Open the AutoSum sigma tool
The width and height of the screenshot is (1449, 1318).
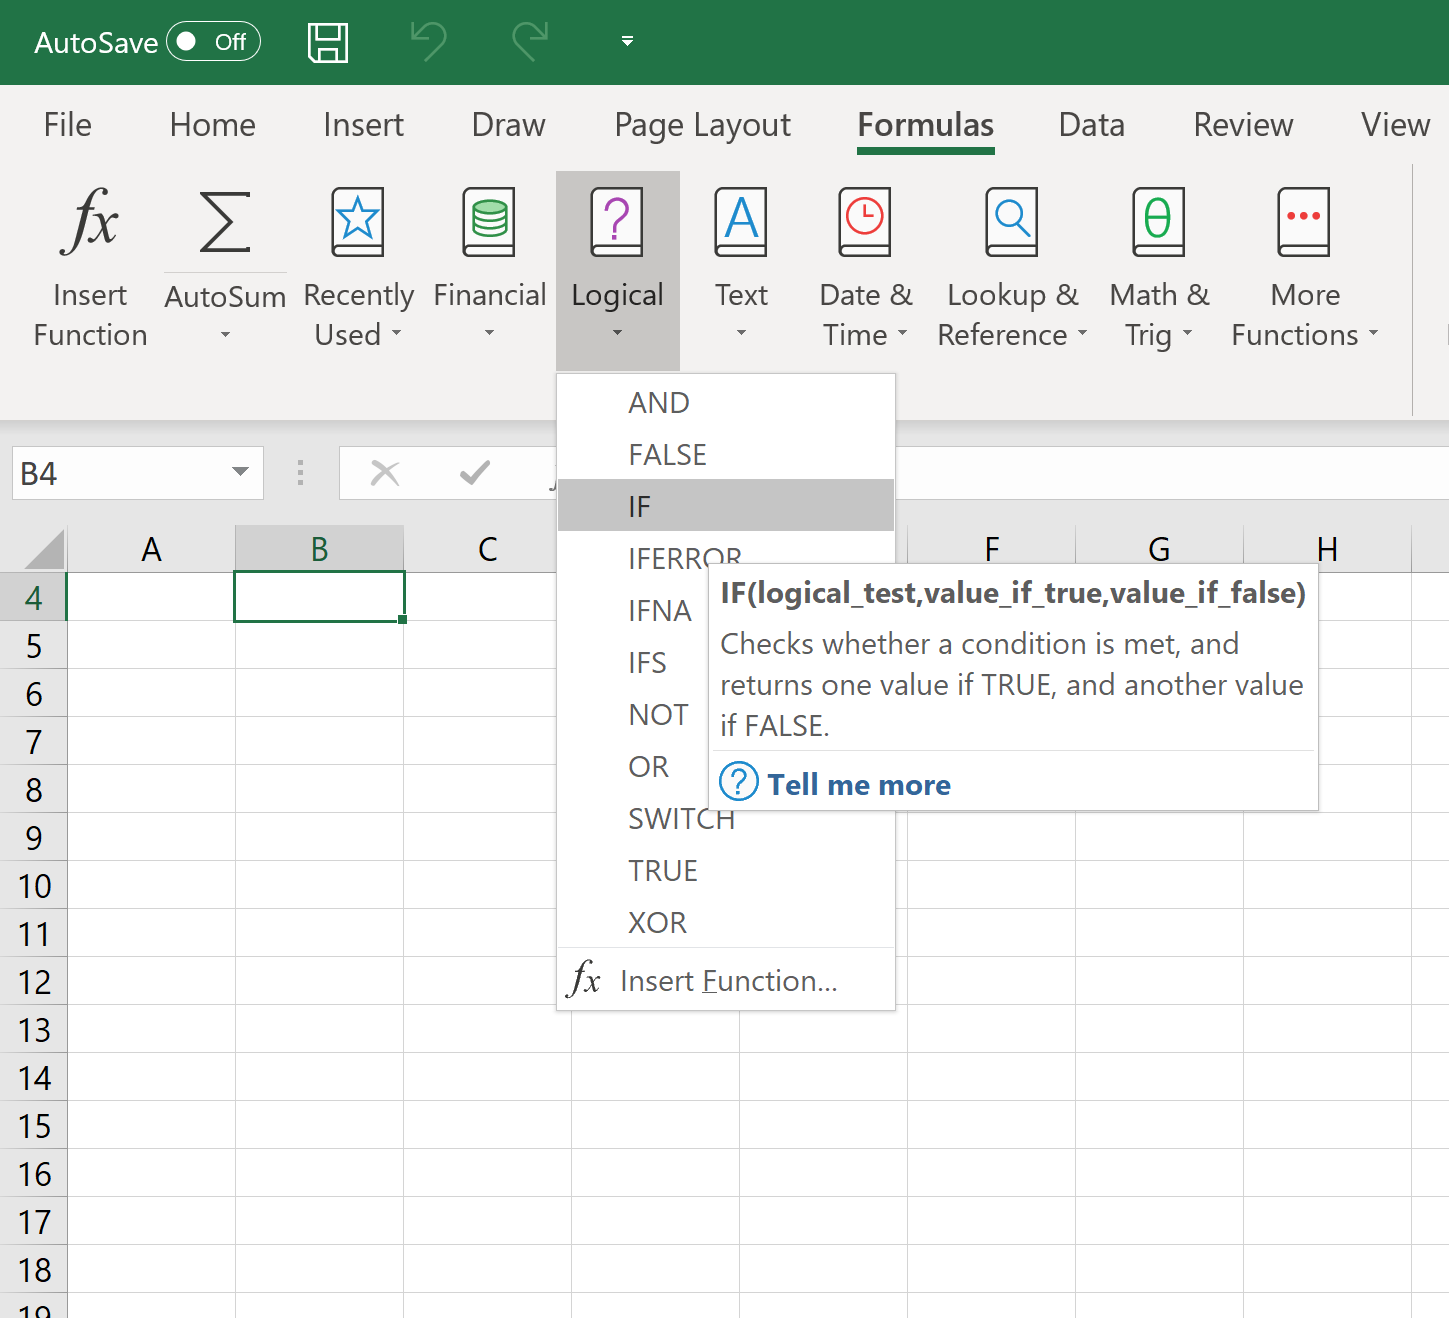point(225,223)
